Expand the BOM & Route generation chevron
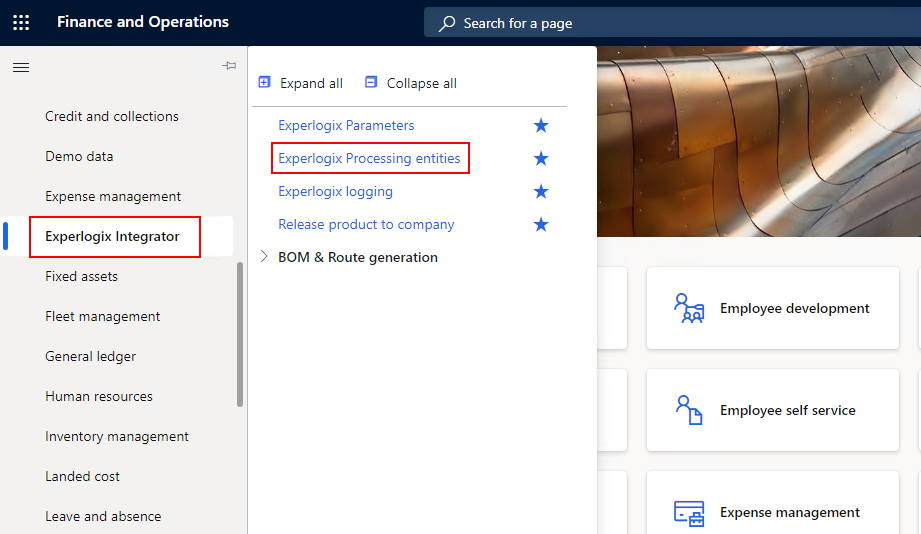 (x=264, y=257)
